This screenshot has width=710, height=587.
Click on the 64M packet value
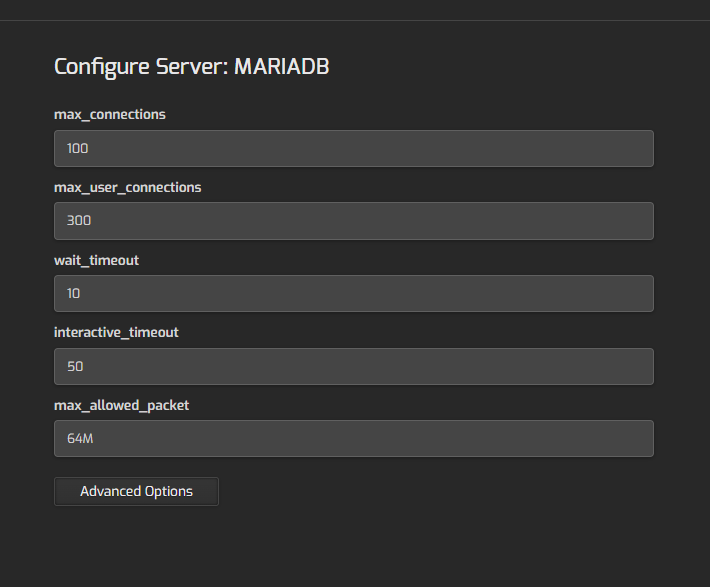[x=80, y=438]
